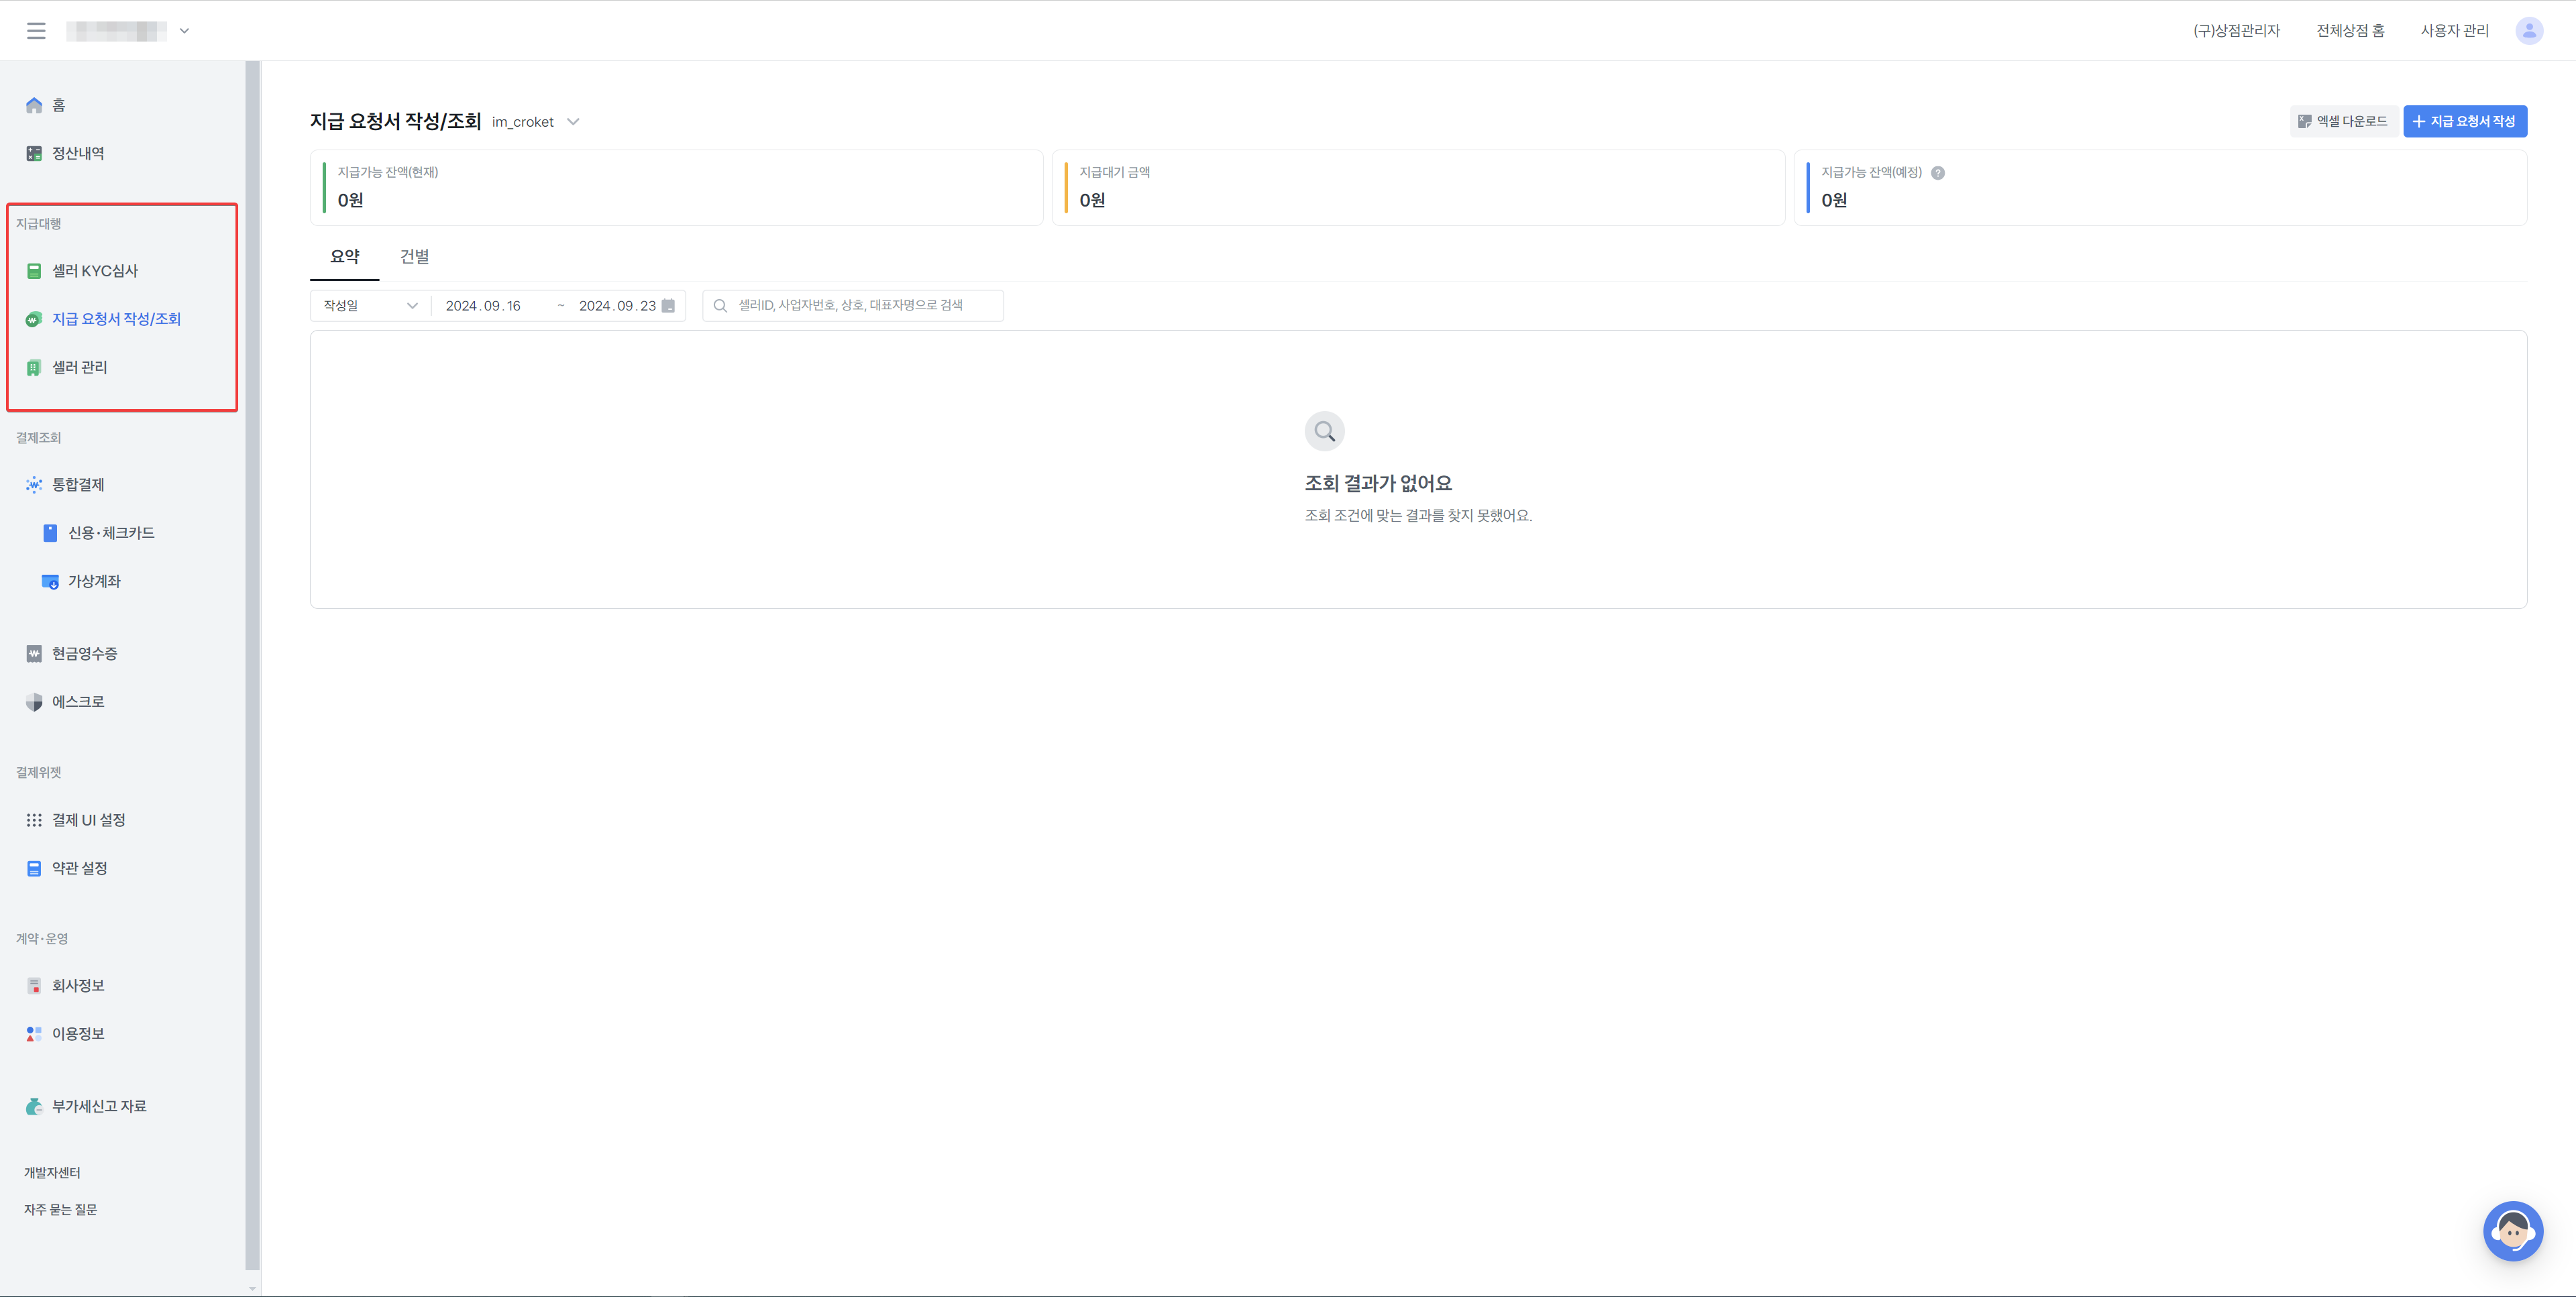Expand the im_croket store dropdown
Viewport: 2576px width, 1297px height.
click(x=573, y=122)
